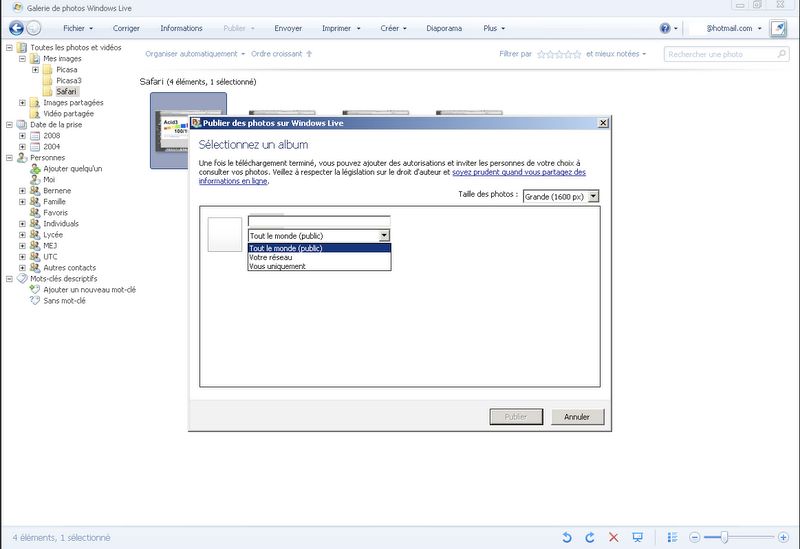Expand the Images partagées node
The image size is (800, 549).
[x=22, y=103]
